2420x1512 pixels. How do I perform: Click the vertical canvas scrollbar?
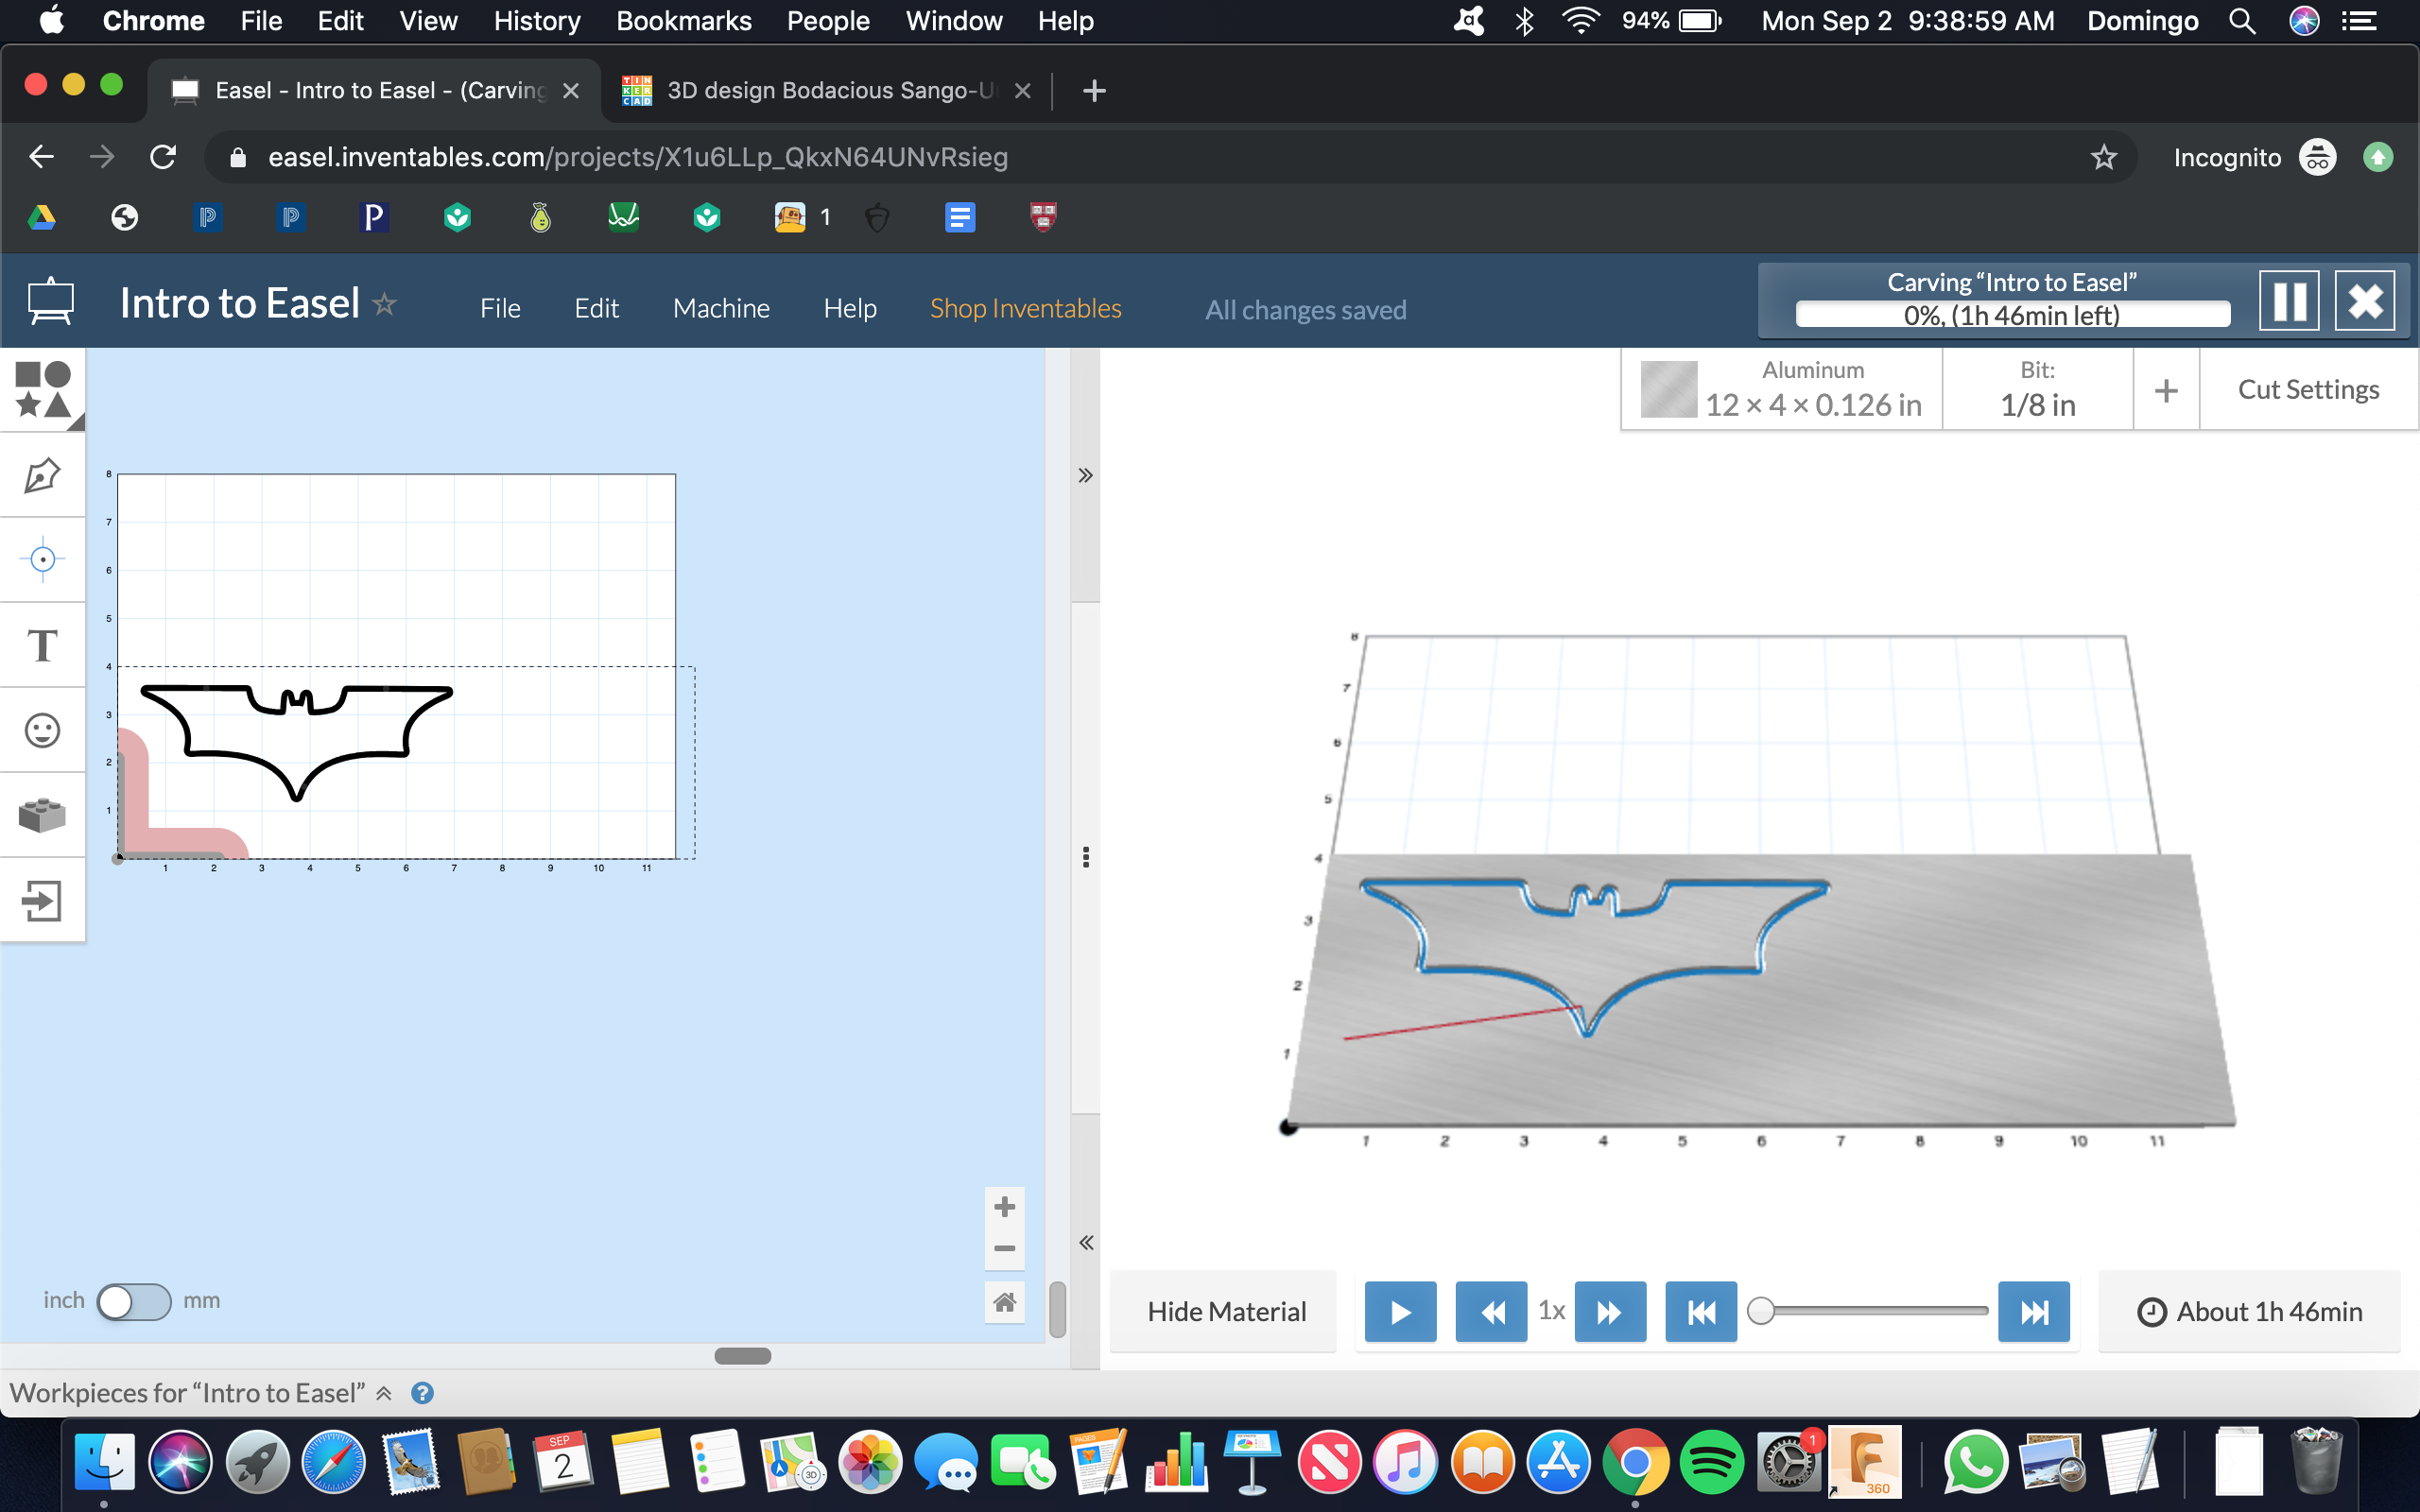(1057, 1309)
